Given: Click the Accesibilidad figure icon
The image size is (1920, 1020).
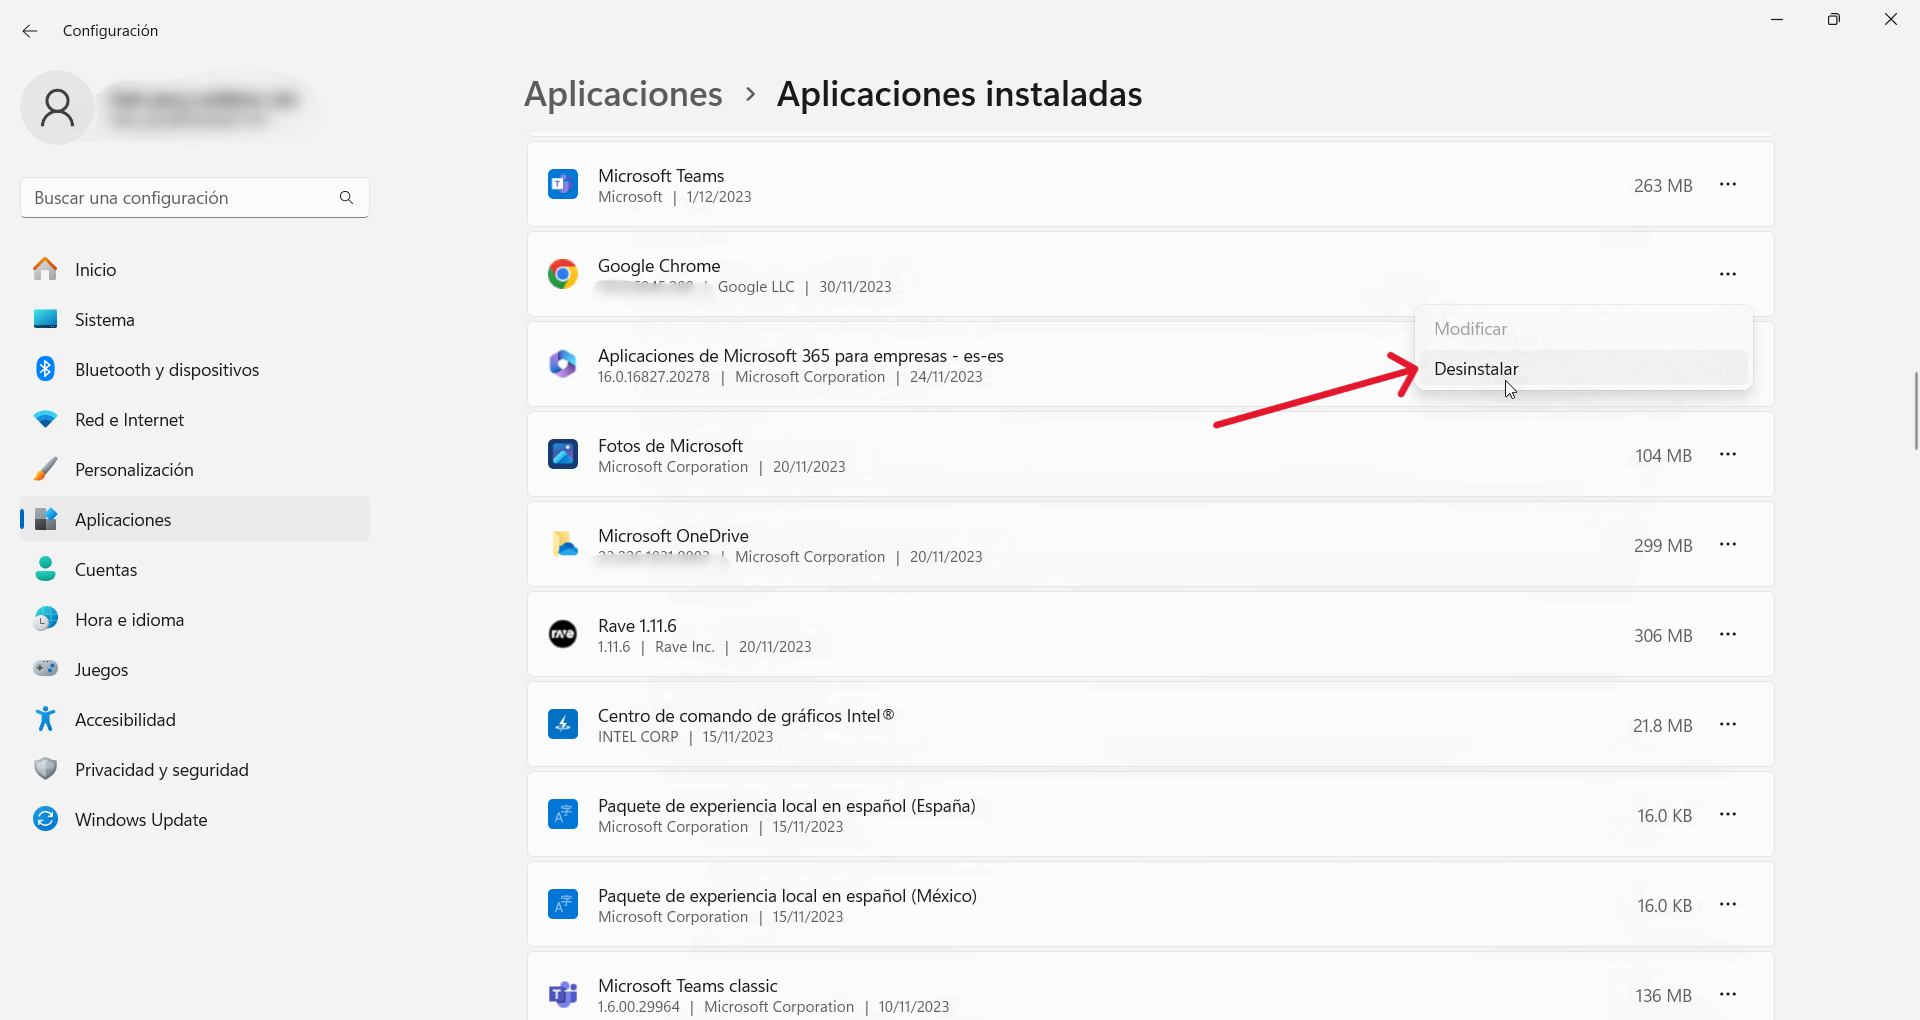Looking at the screenshot, I should point(45,719).
